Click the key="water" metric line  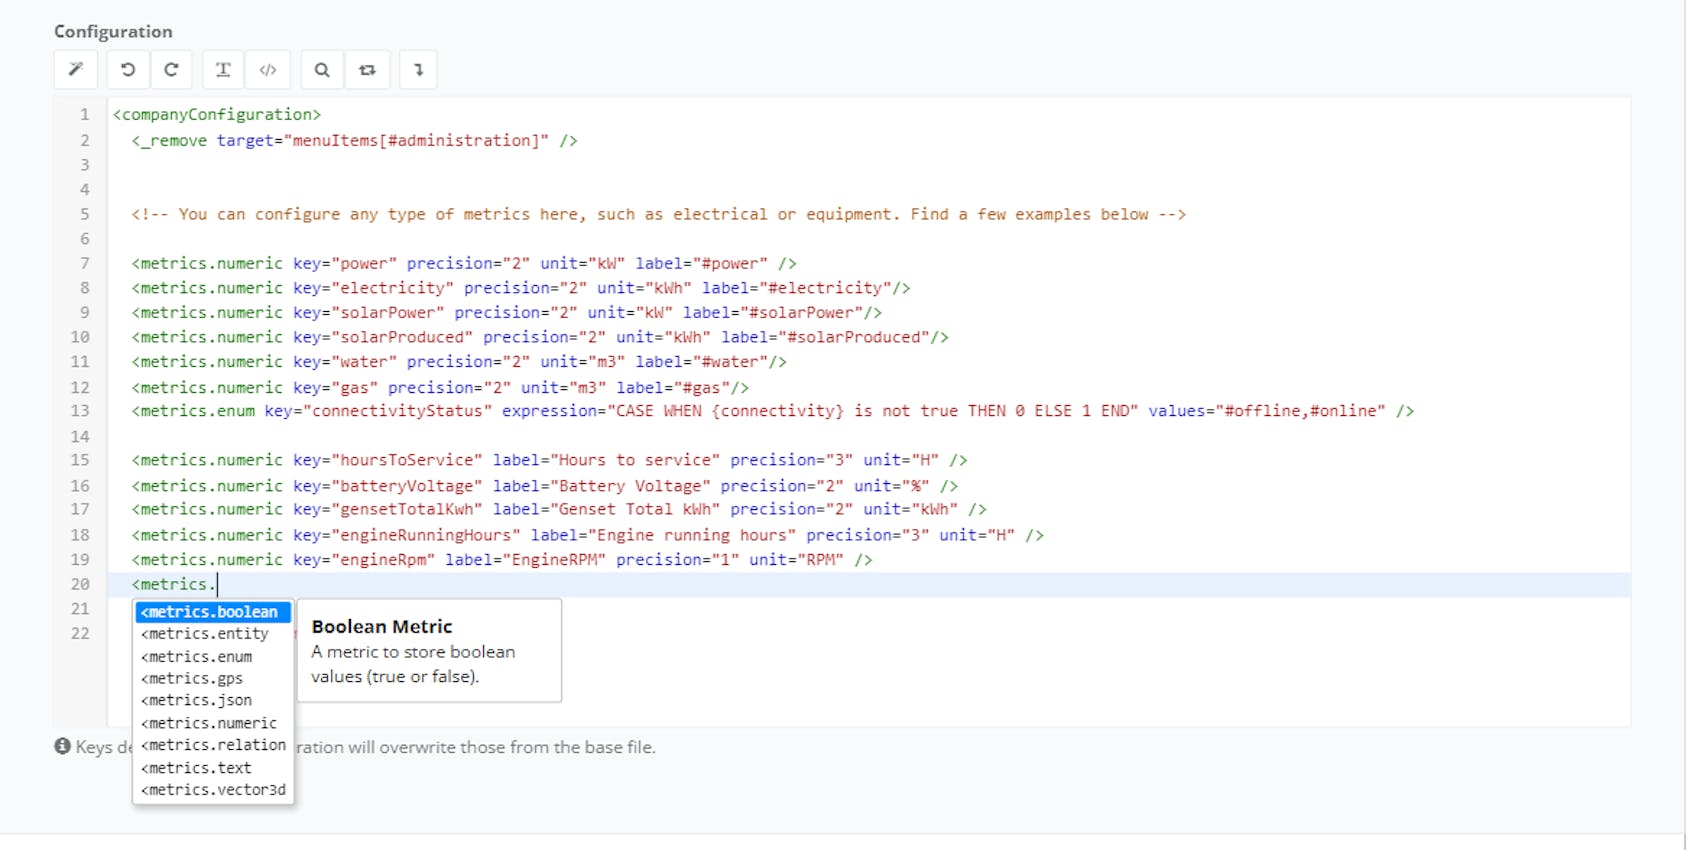459,362
